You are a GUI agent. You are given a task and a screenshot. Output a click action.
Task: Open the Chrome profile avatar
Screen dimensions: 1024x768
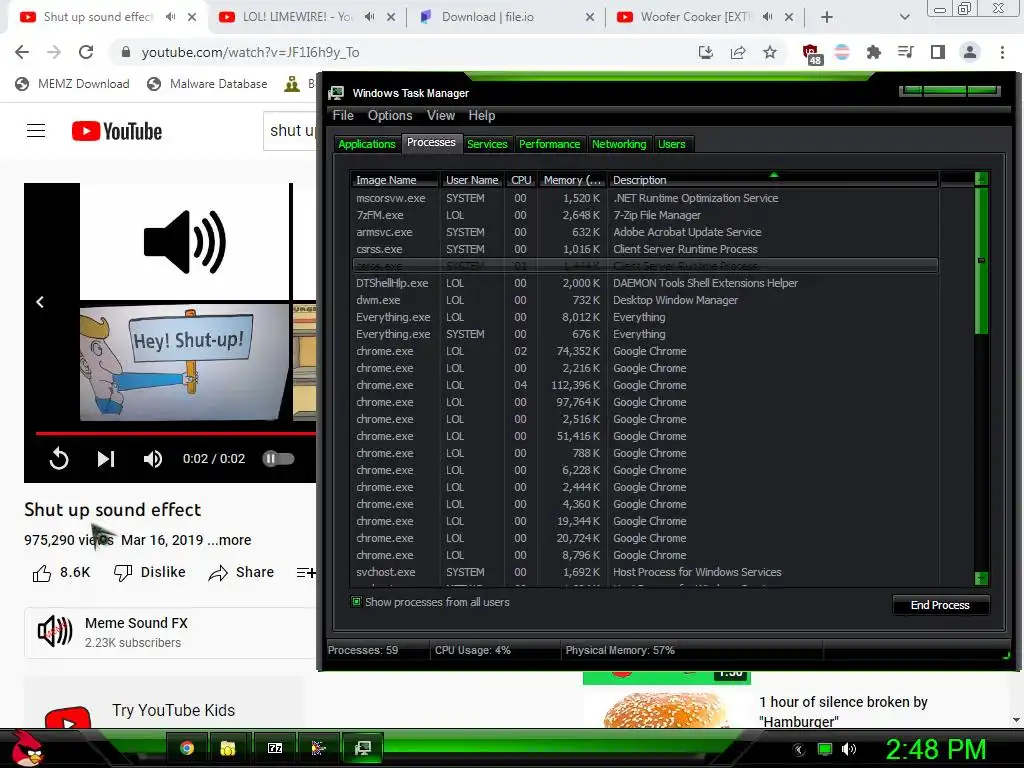pos(970,52)
